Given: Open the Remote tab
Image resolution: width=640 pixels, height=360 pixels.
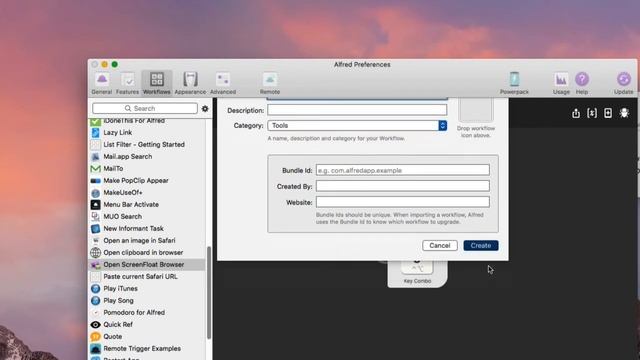Looking at the screenshot, I should click(270, 83).
